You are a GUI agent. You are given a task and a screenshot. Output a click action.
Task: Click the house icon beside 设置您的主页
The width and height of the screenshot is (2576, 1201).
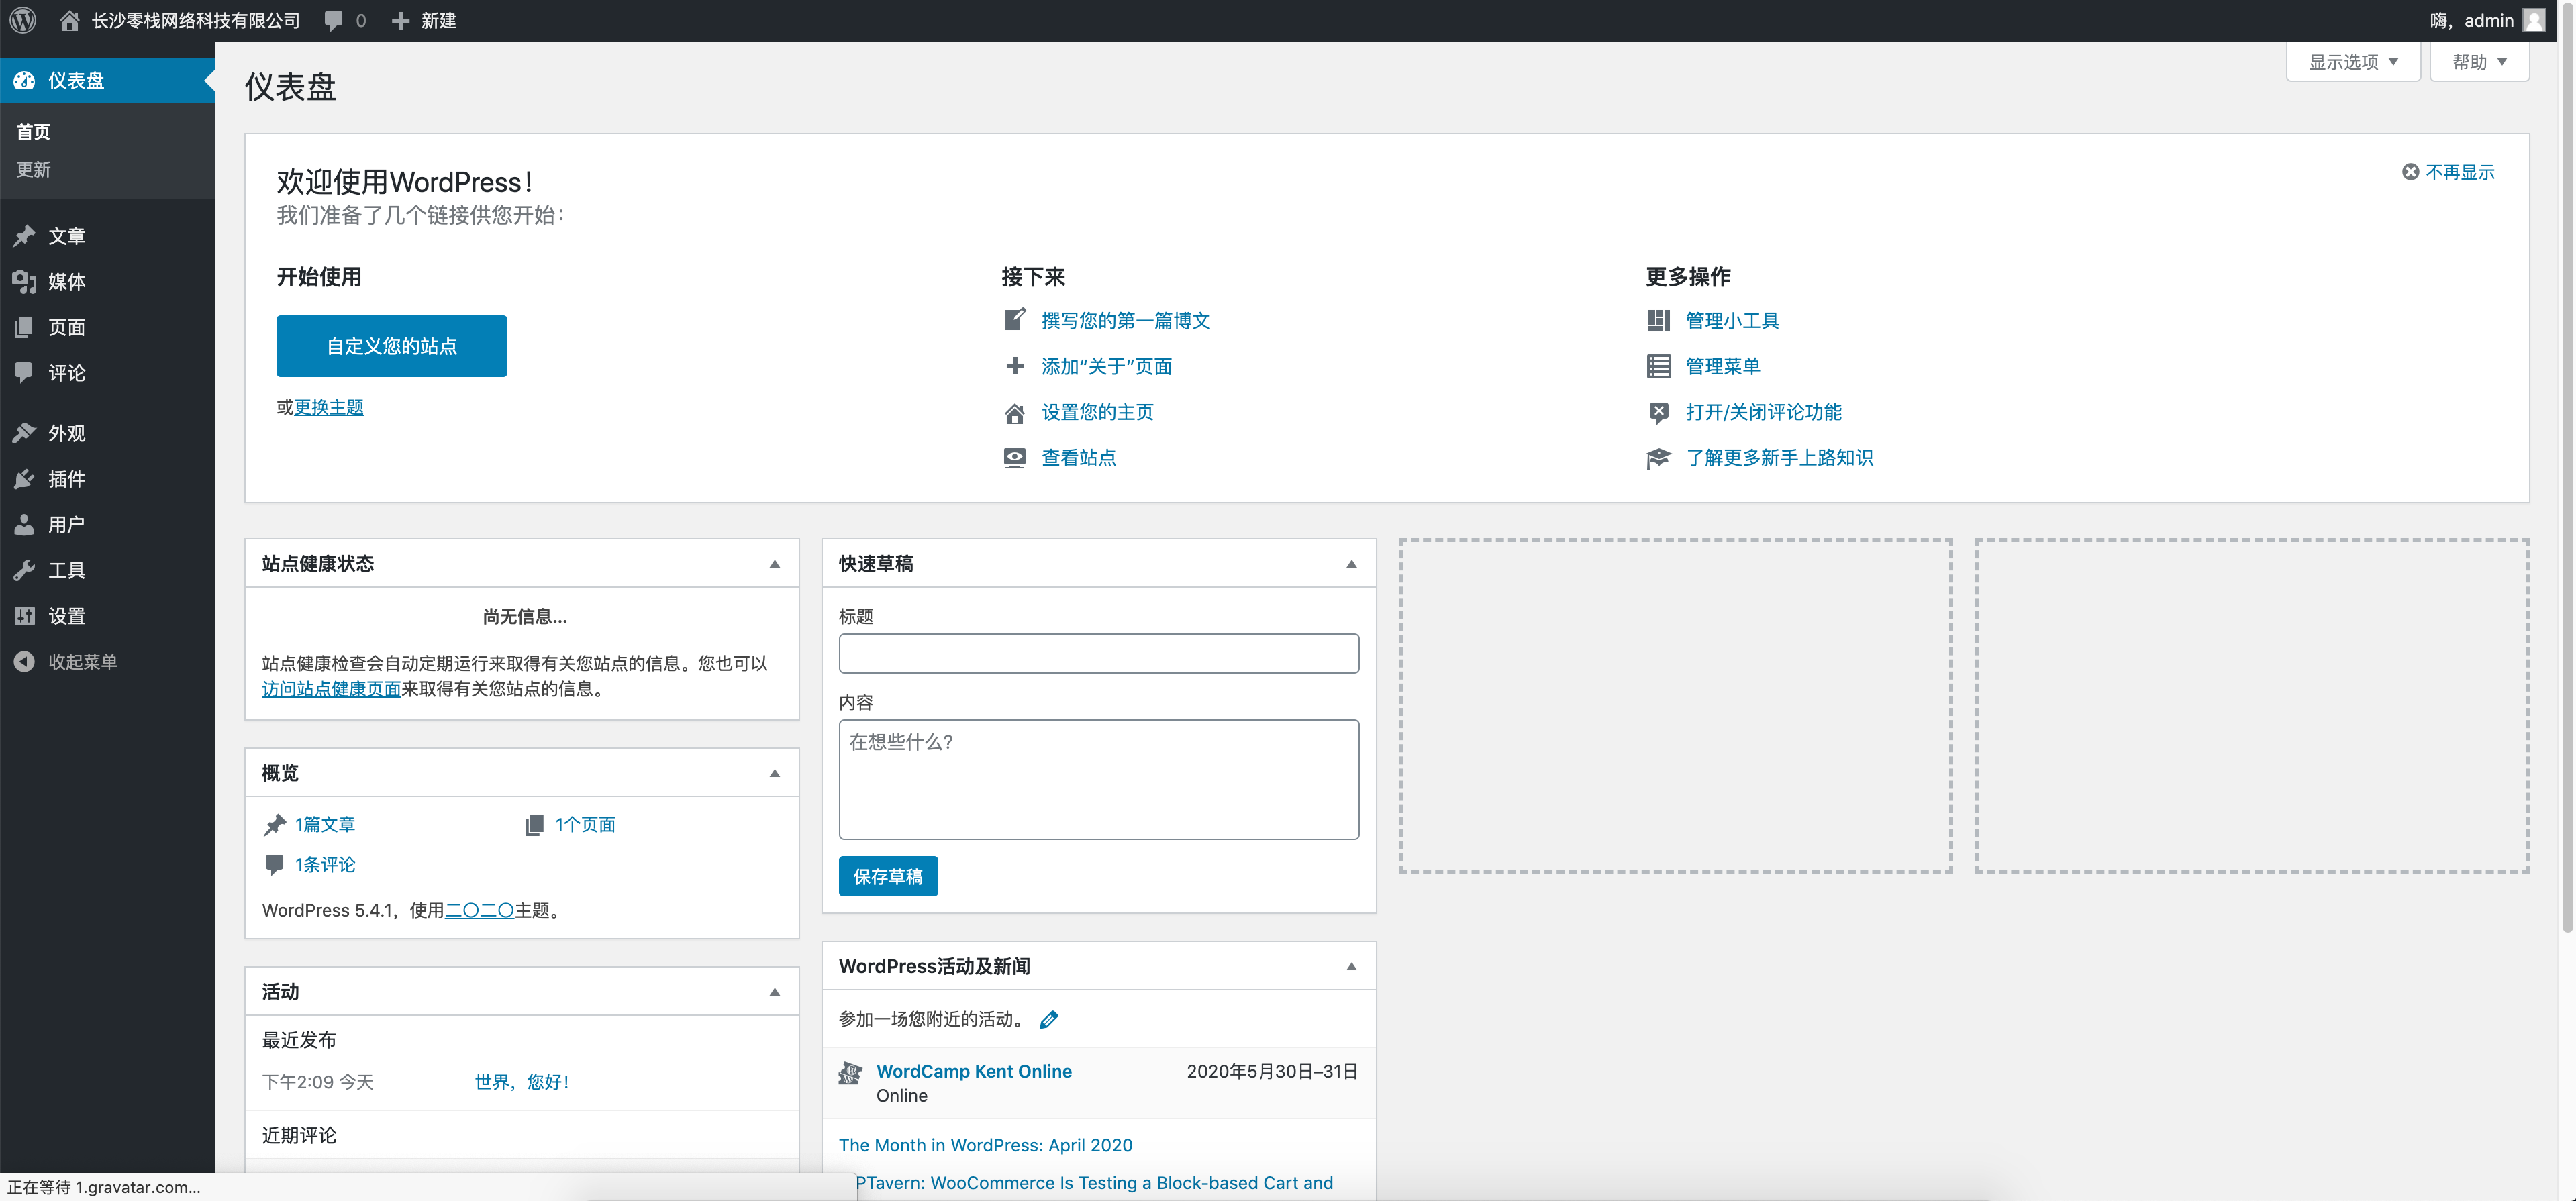(1015, 412)
